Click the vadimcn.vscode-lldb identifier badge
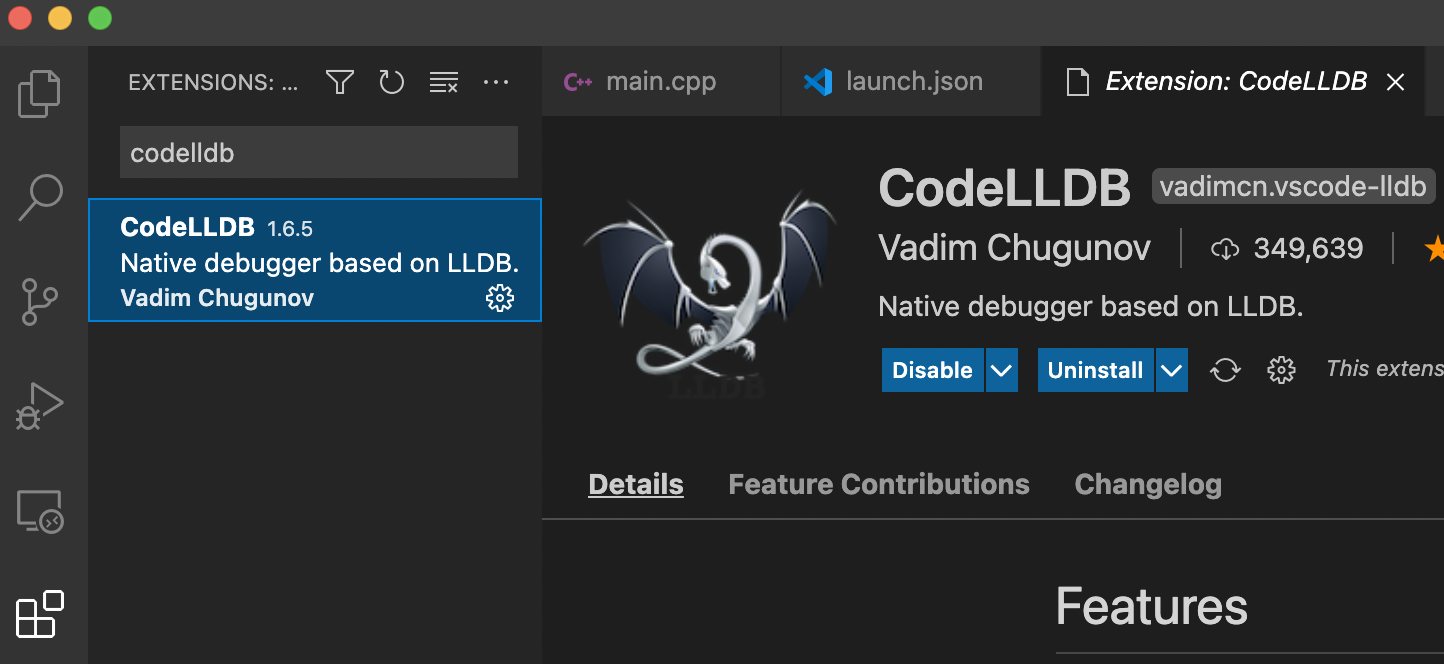Screen dimensions: 1444x664 (x=1293, y=187)
